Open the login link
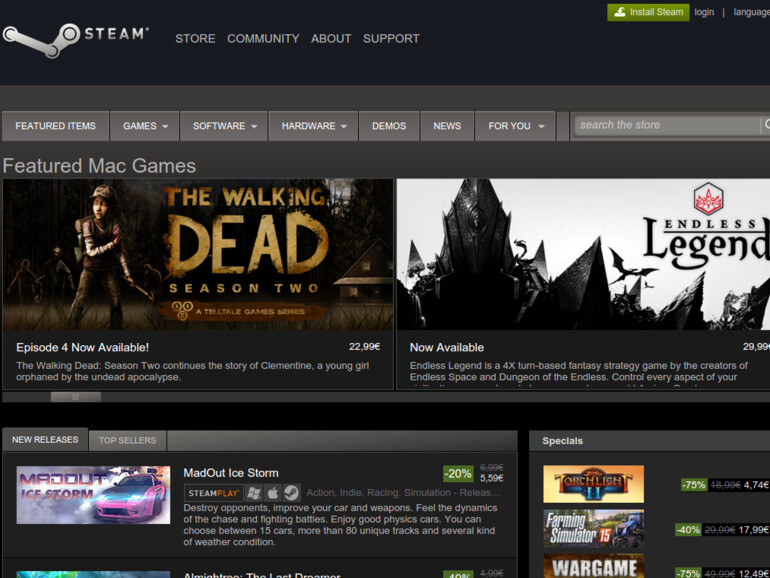This screenshot has height=578, width=770. (704, 12)
